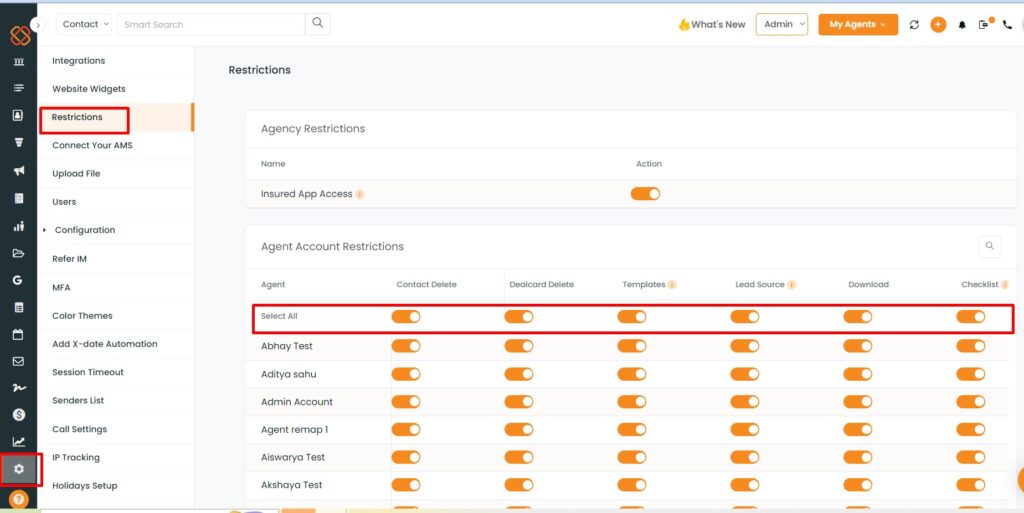Open the Contact search type dropdown
The image size is (1024, 513).
pos(84,24)
